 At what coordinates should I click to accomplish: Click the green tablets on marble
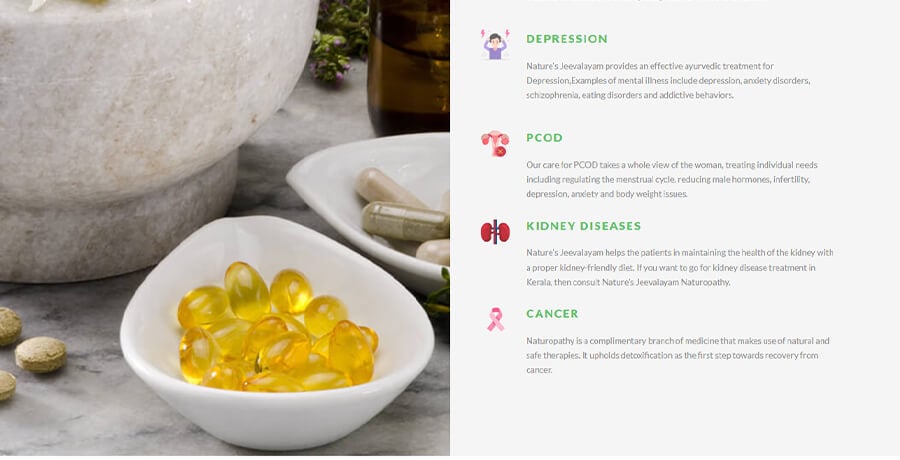click(30, 352)
